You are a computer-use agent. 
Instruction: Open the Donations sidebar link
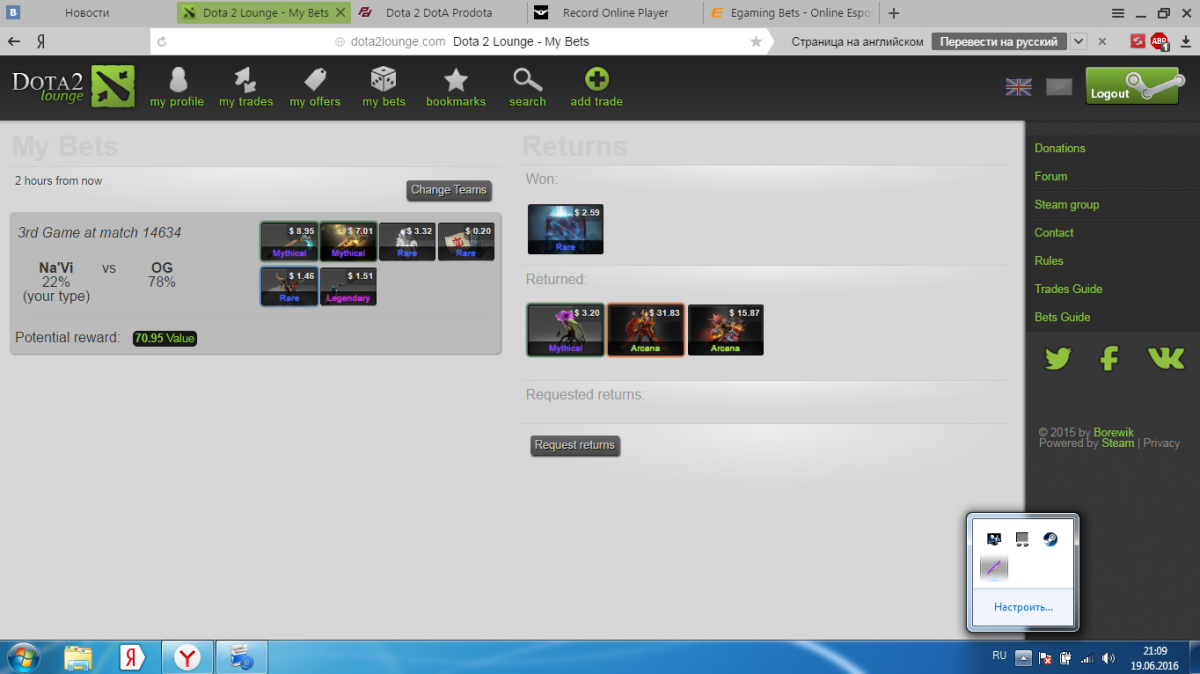[x=1060, y=148]
